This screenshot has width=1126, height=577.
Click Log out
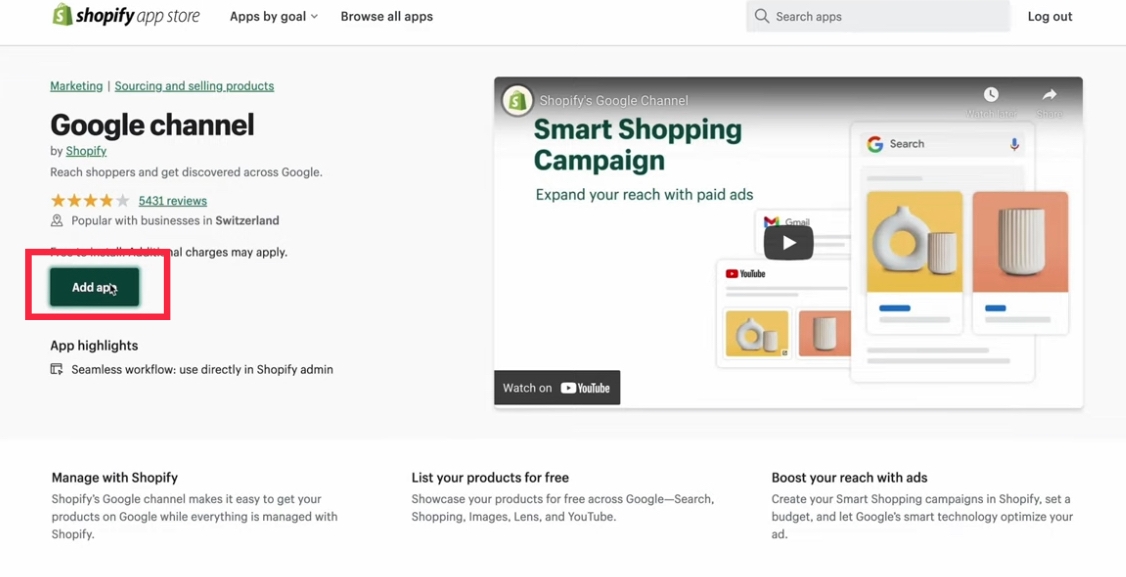pos(1049,17)
